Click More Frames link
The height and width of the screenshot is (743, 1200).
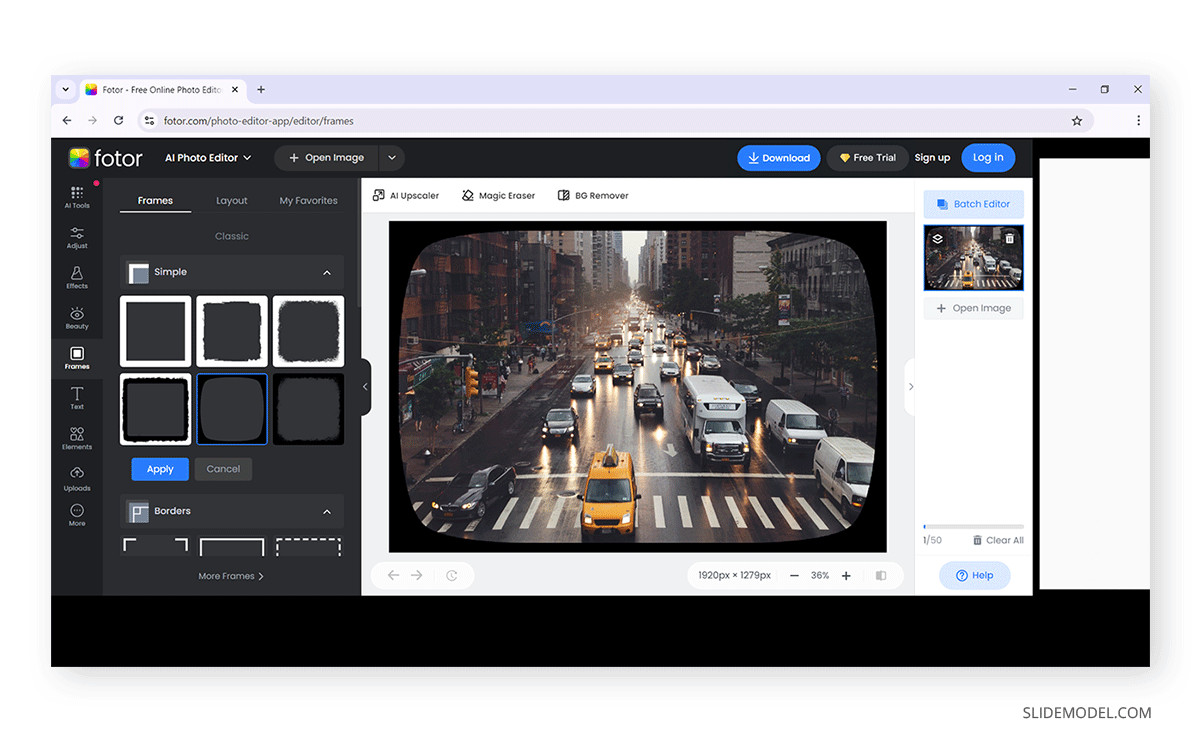(231, 576)
